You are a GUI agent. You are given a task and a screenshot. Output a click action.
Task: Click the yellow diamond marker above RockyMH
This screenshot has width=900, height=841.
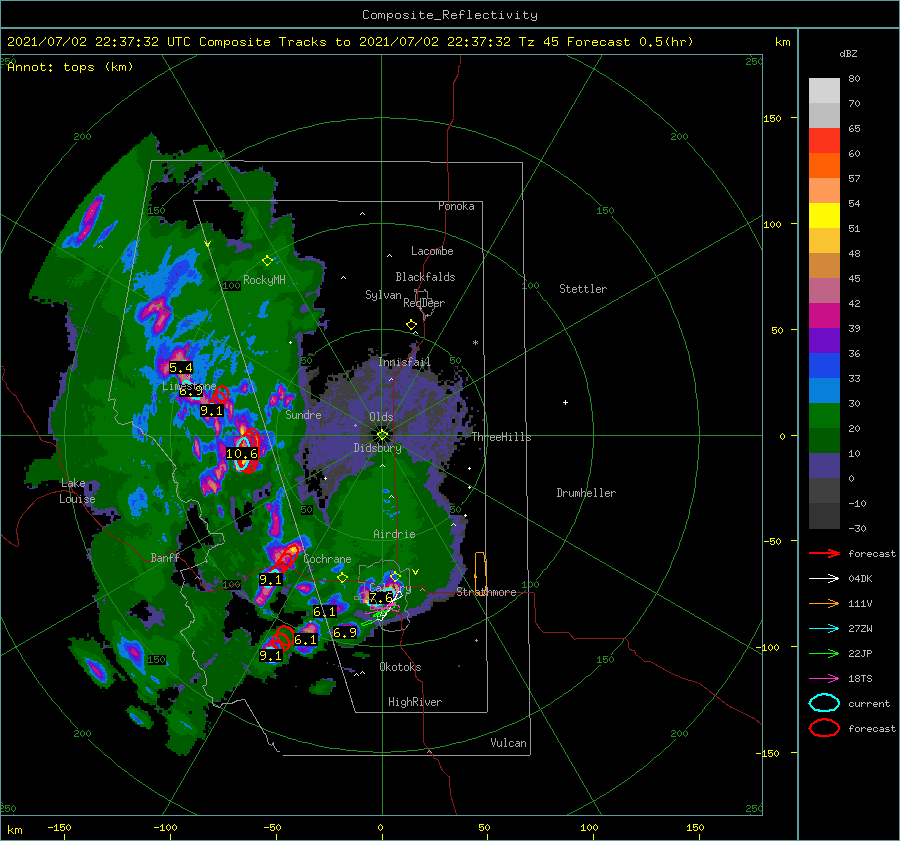(x=267, y=261)
